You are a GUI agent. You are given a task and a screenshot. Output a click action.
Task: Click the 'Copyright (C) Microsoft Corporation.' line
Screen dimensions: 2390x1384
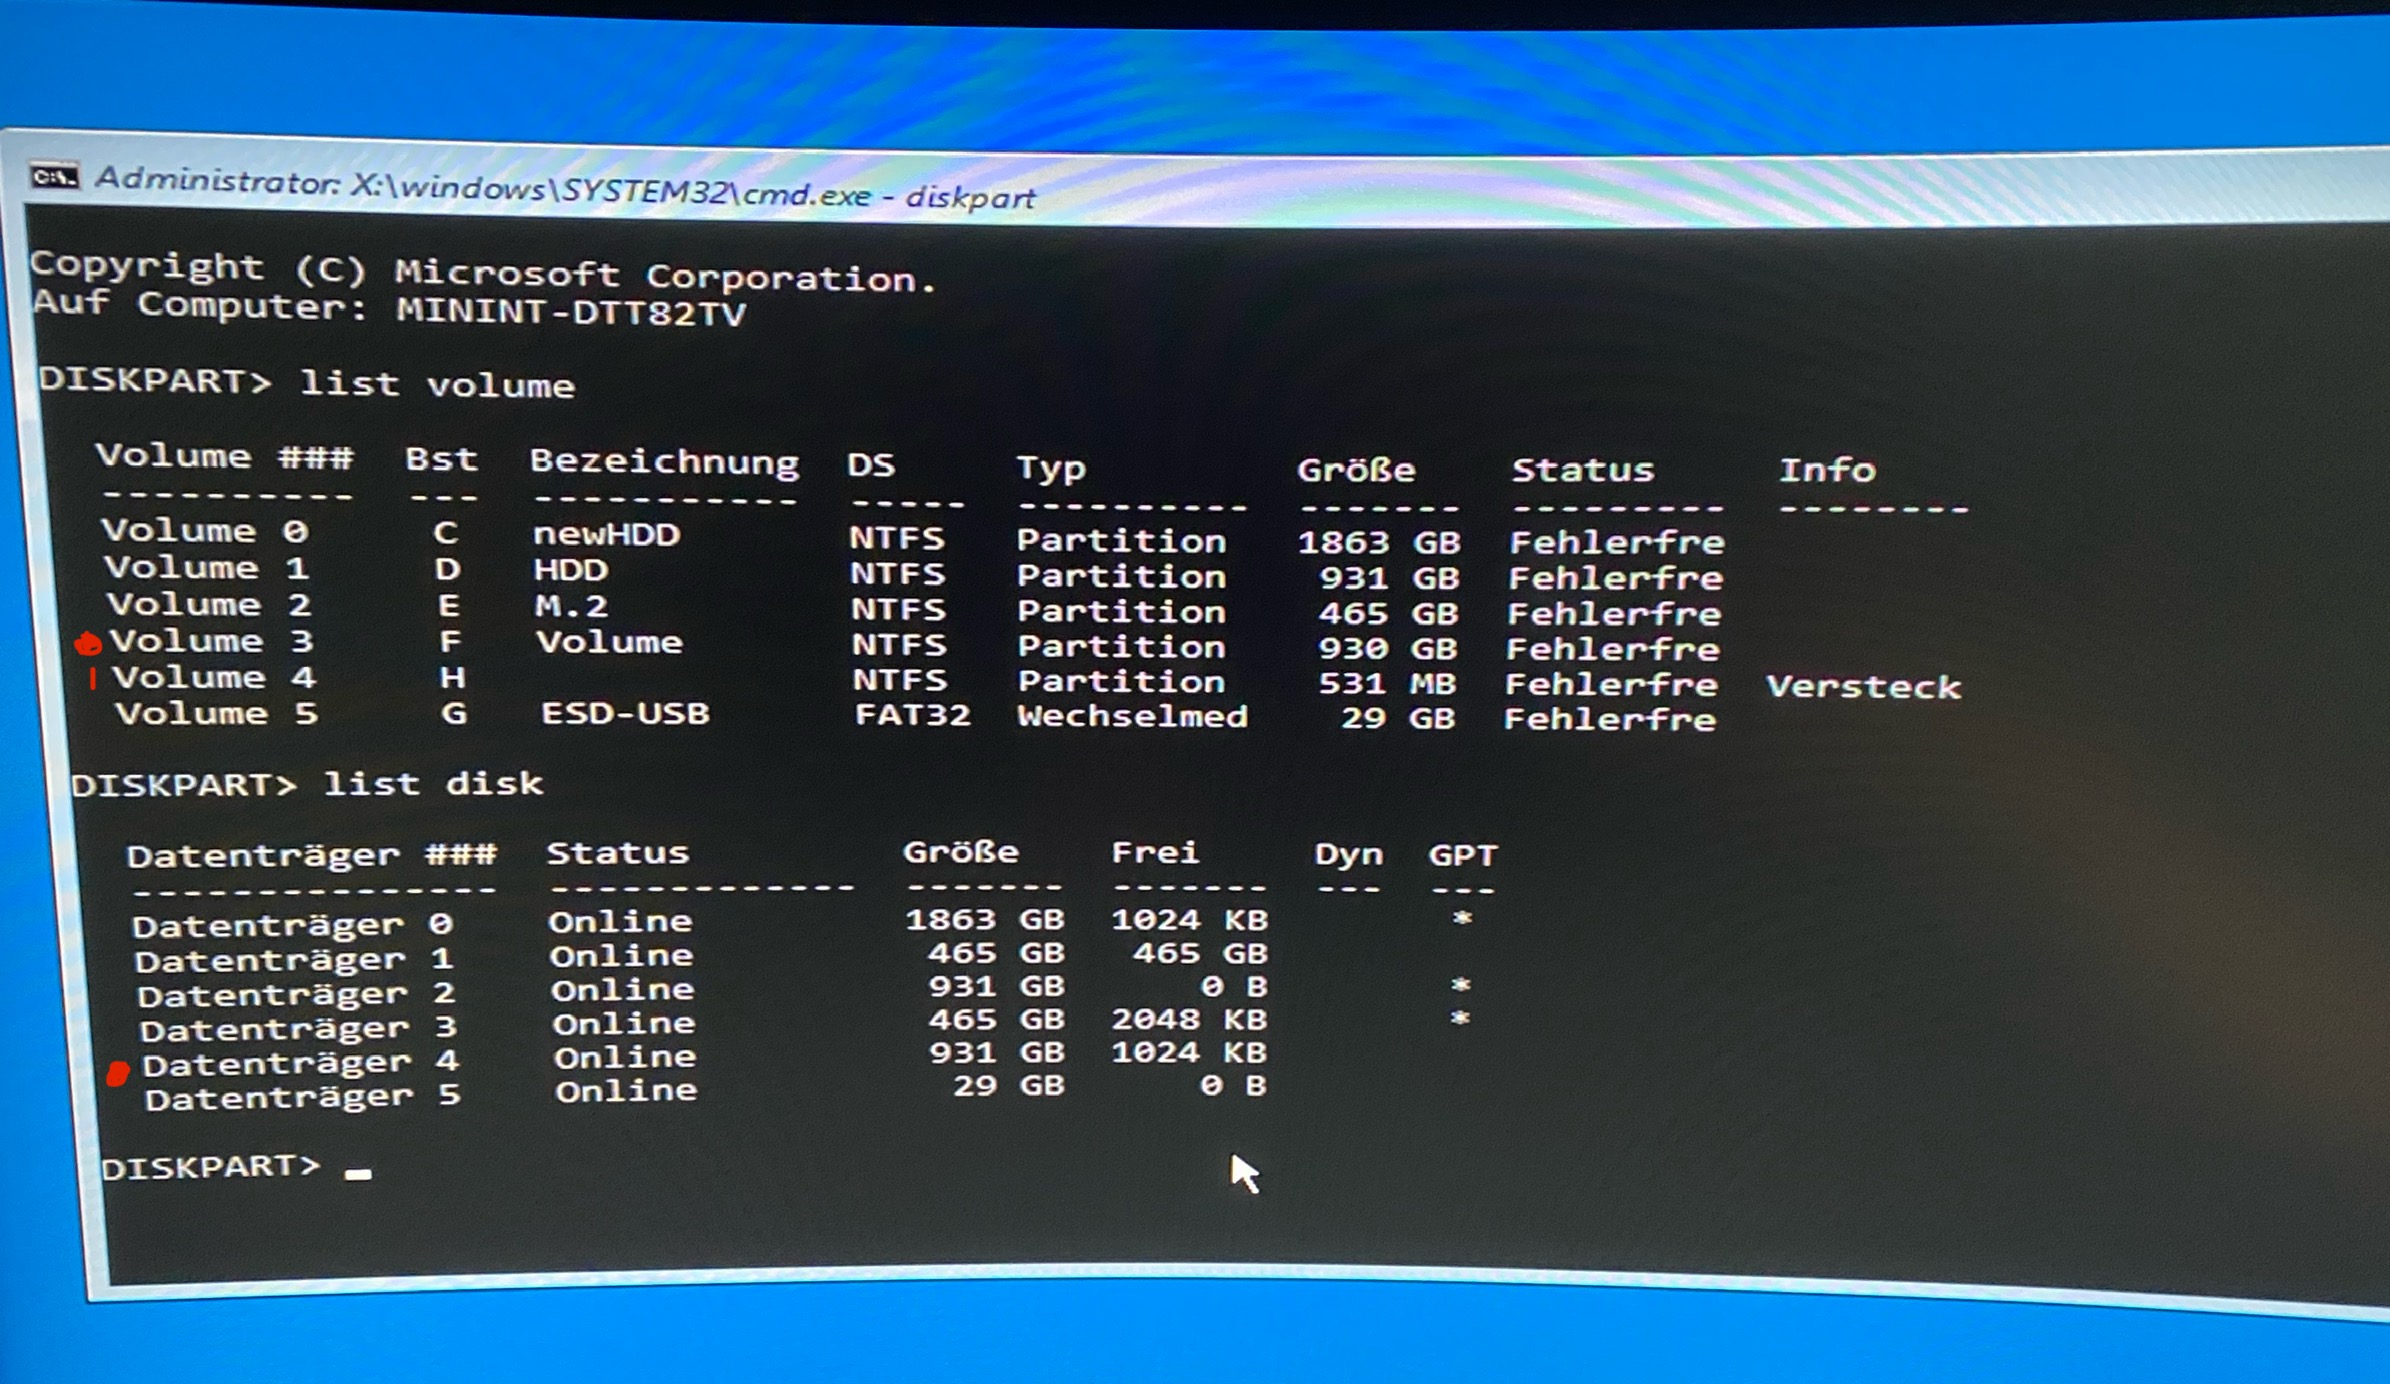pyautogui.click(x=484, y=272)
